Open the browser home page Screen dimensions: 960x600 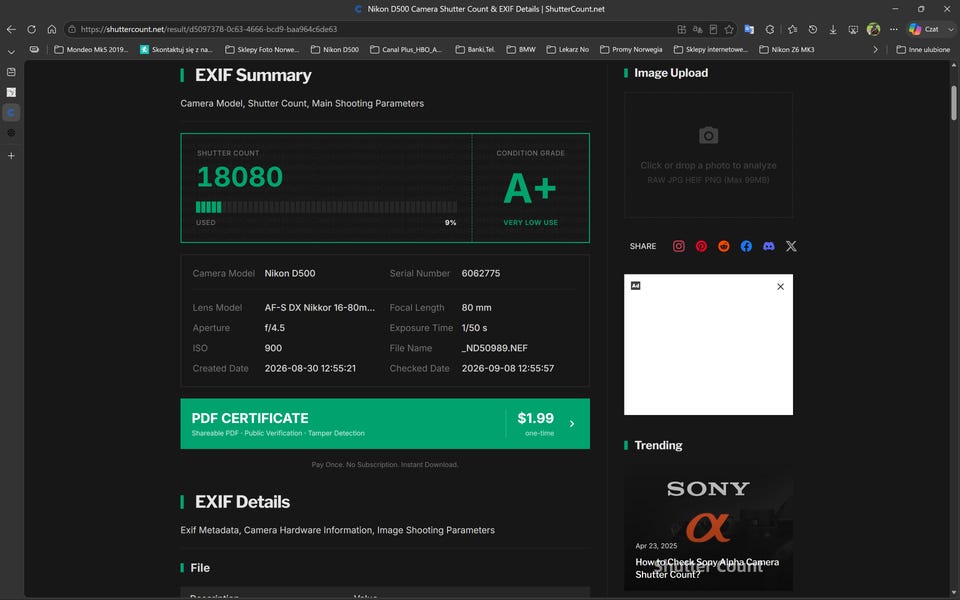point(52,29)
